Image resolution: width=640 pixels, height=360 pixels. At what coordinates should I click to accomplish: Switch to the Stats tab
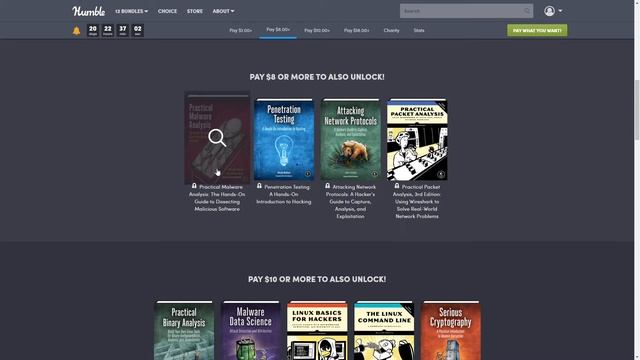(419, 30)
